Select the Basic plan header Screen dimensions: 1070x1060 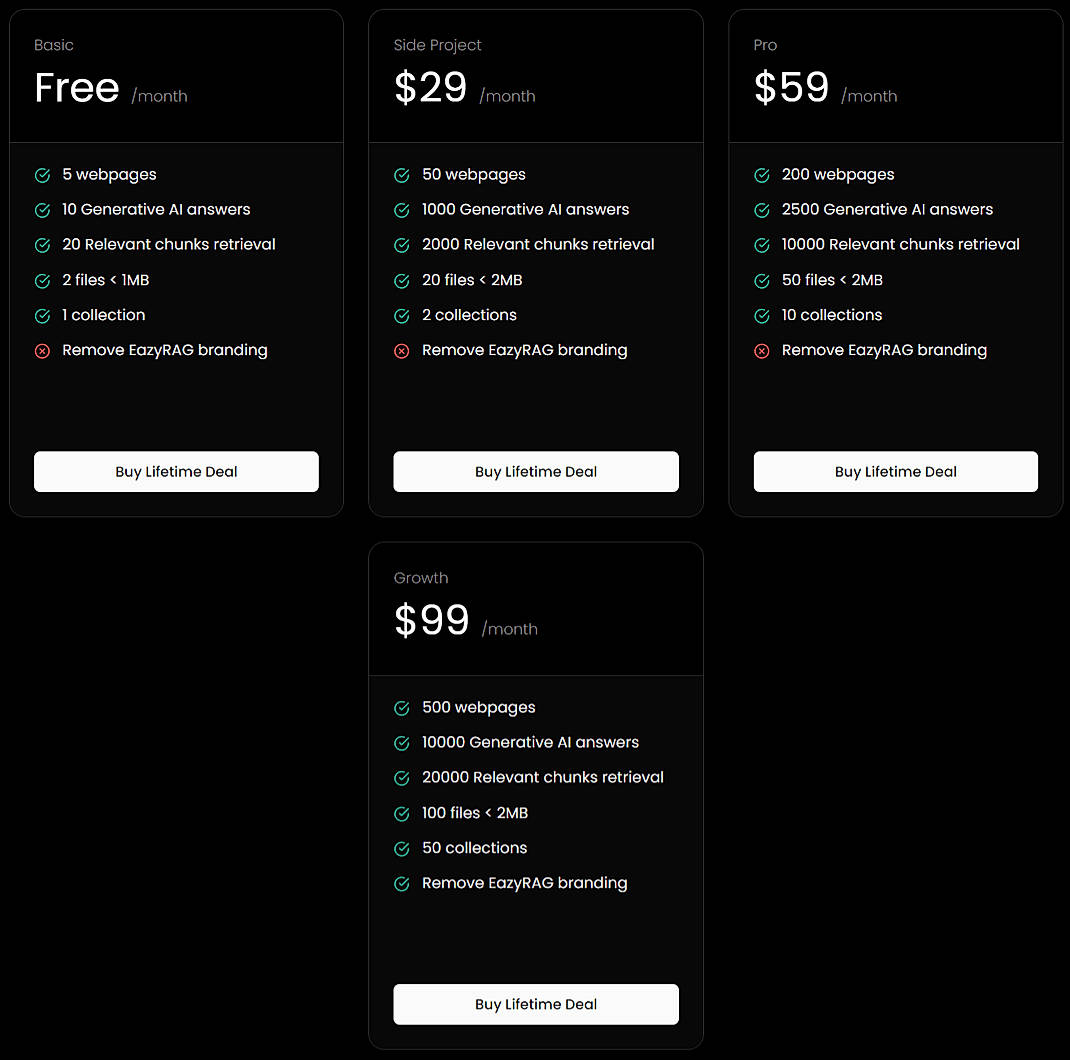[x=54, y=45]
